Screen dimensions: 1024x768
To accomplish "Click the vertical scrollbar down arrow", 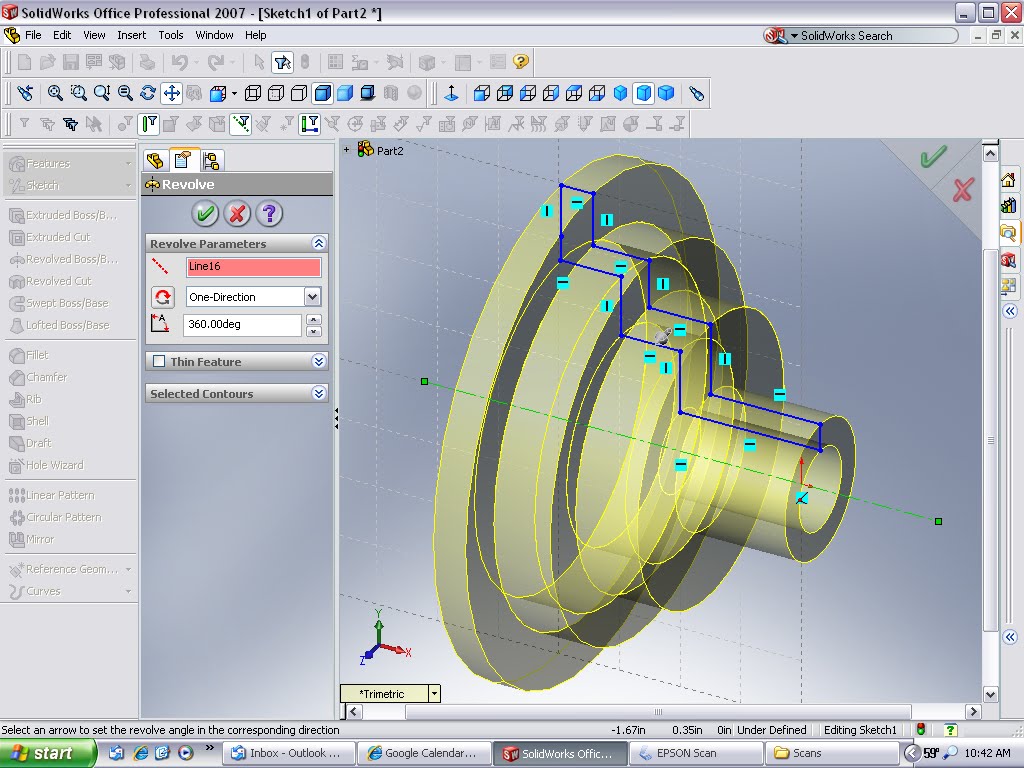I will point(990,695).
